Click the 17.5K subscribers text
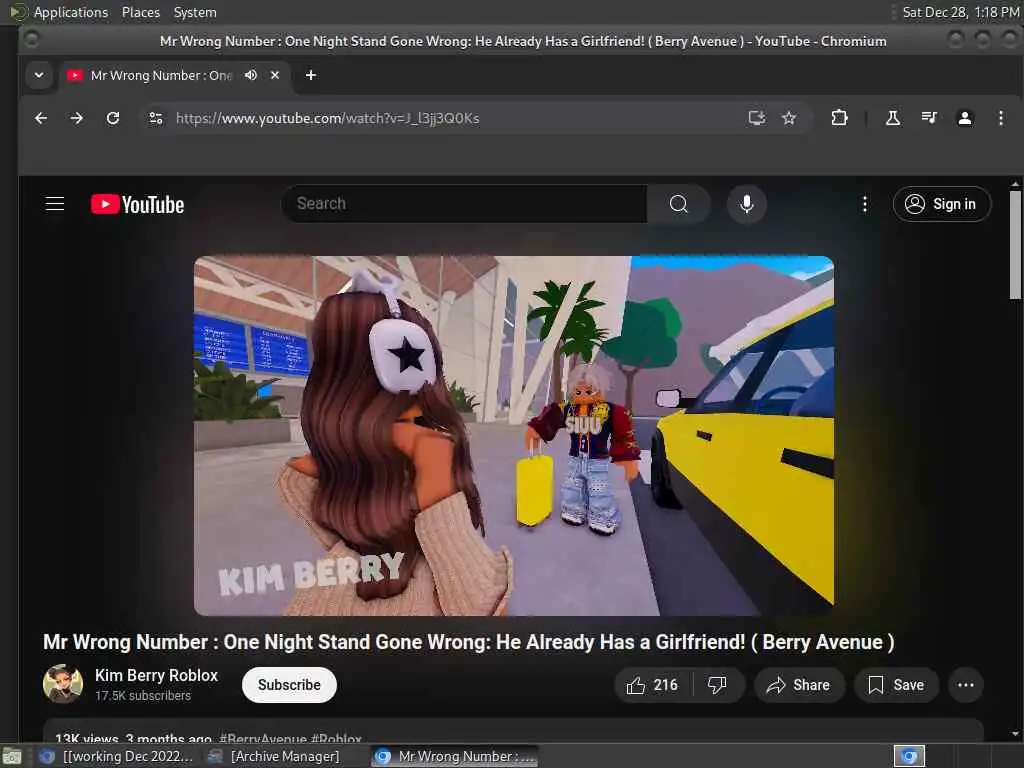 [143, 696]
